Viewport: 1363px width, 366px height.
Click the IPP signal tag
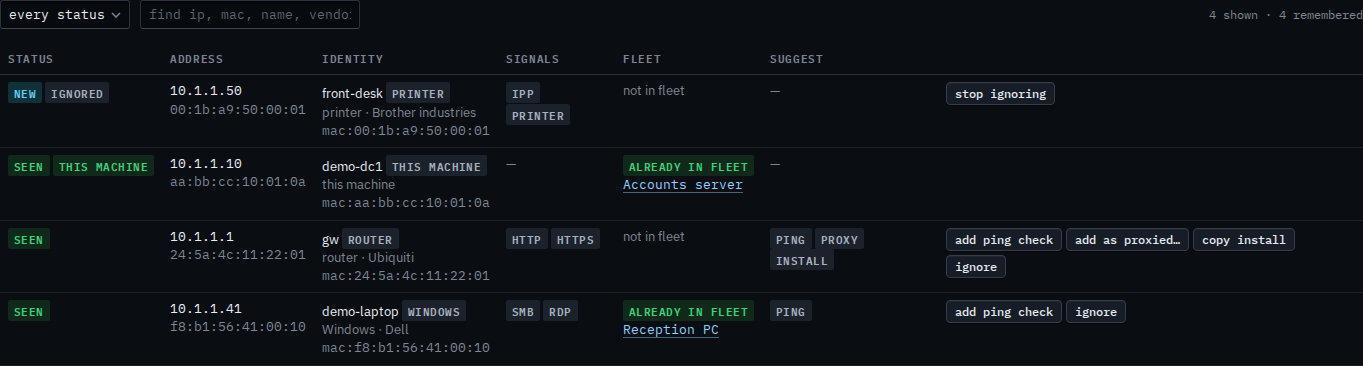[522, 93]
